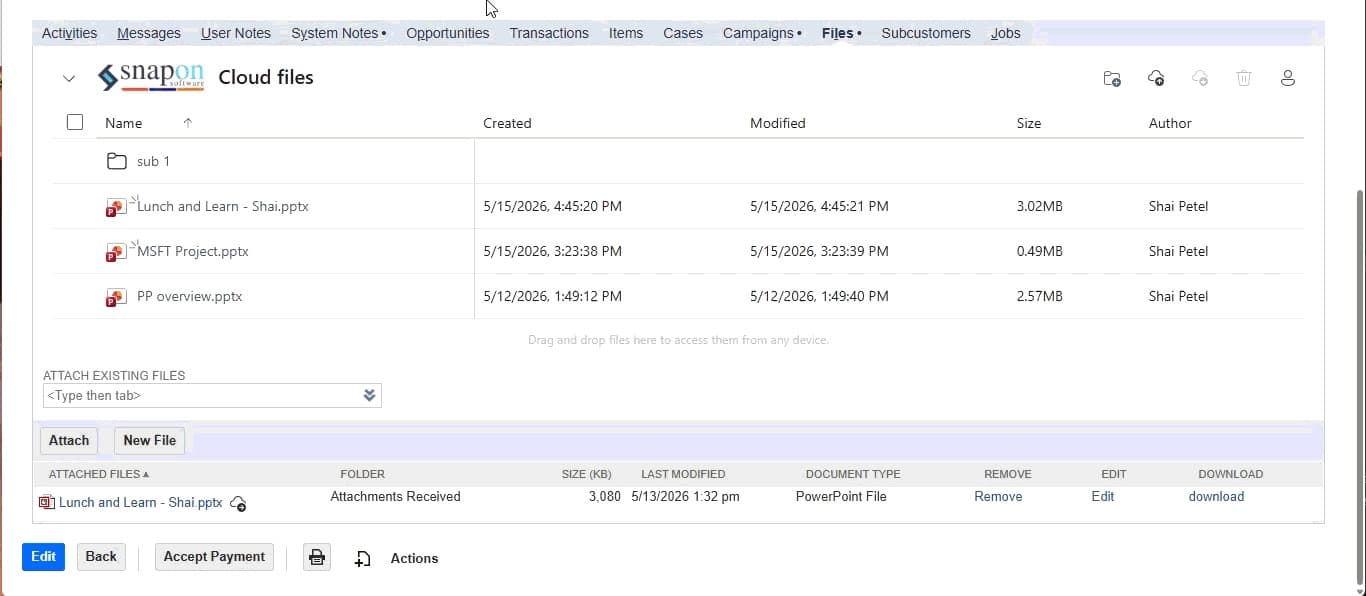The width and height of the screenshot is (1366, 596).
Task: Click the Attach Existing Files input field
Action: click(212, 396)
